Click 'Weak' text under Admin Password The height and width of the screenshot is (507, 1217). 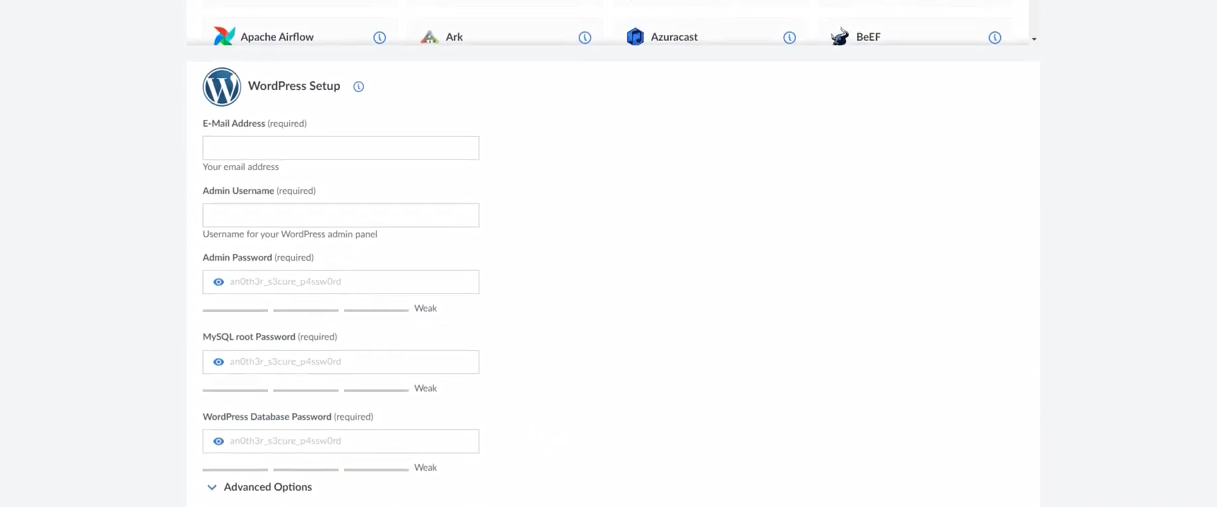pos(425,308)
